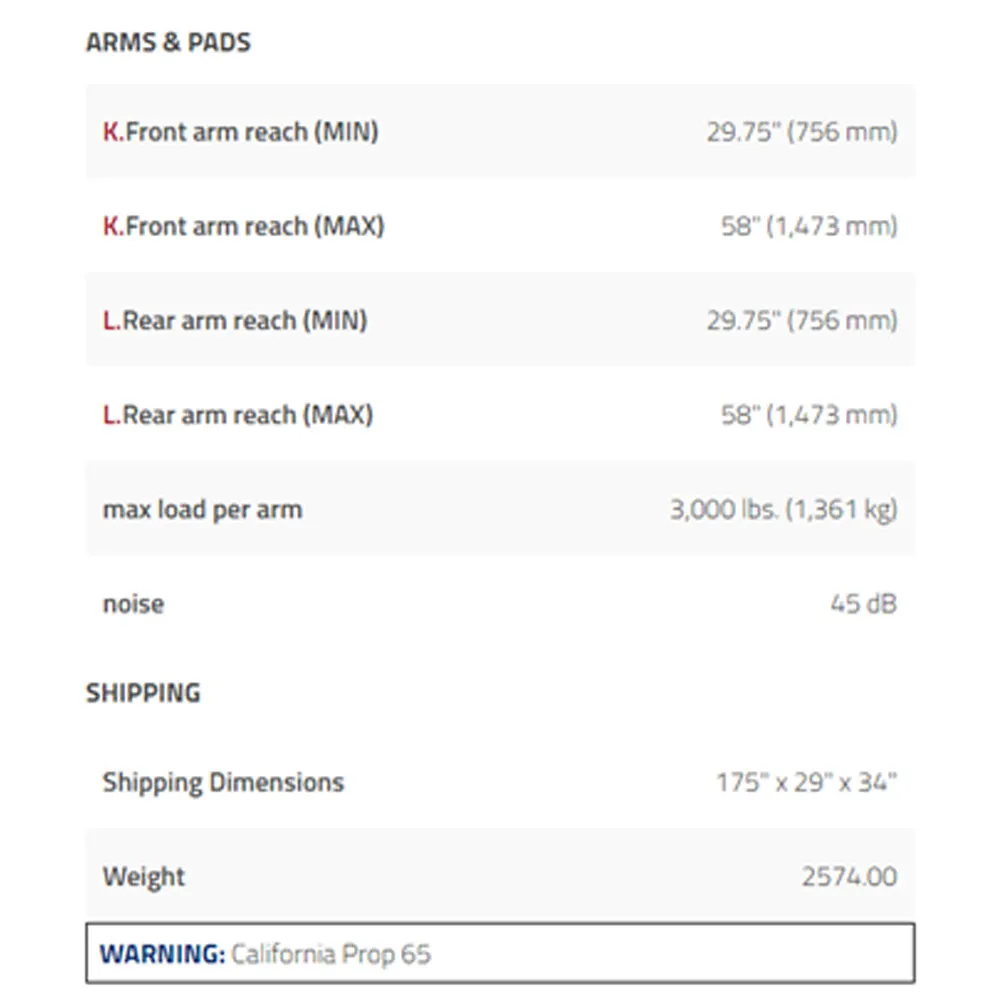Select the L.Rear arm reach (MIN) label
The height and width of the screenshot is (1000, 1000).
[x=235, y=321]
